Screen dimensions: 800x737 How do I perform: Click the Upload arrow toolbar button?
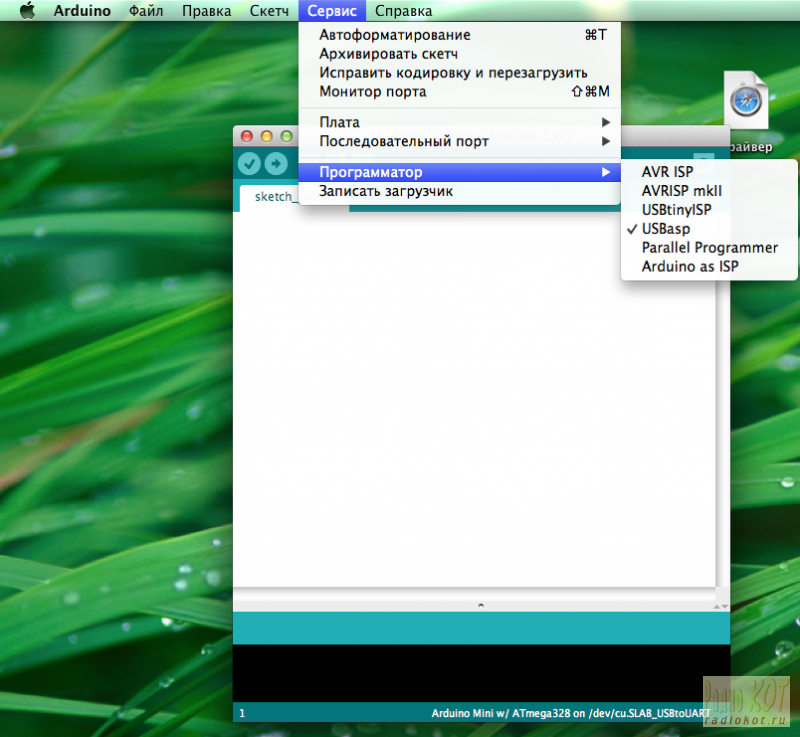(x=276, y=164)
